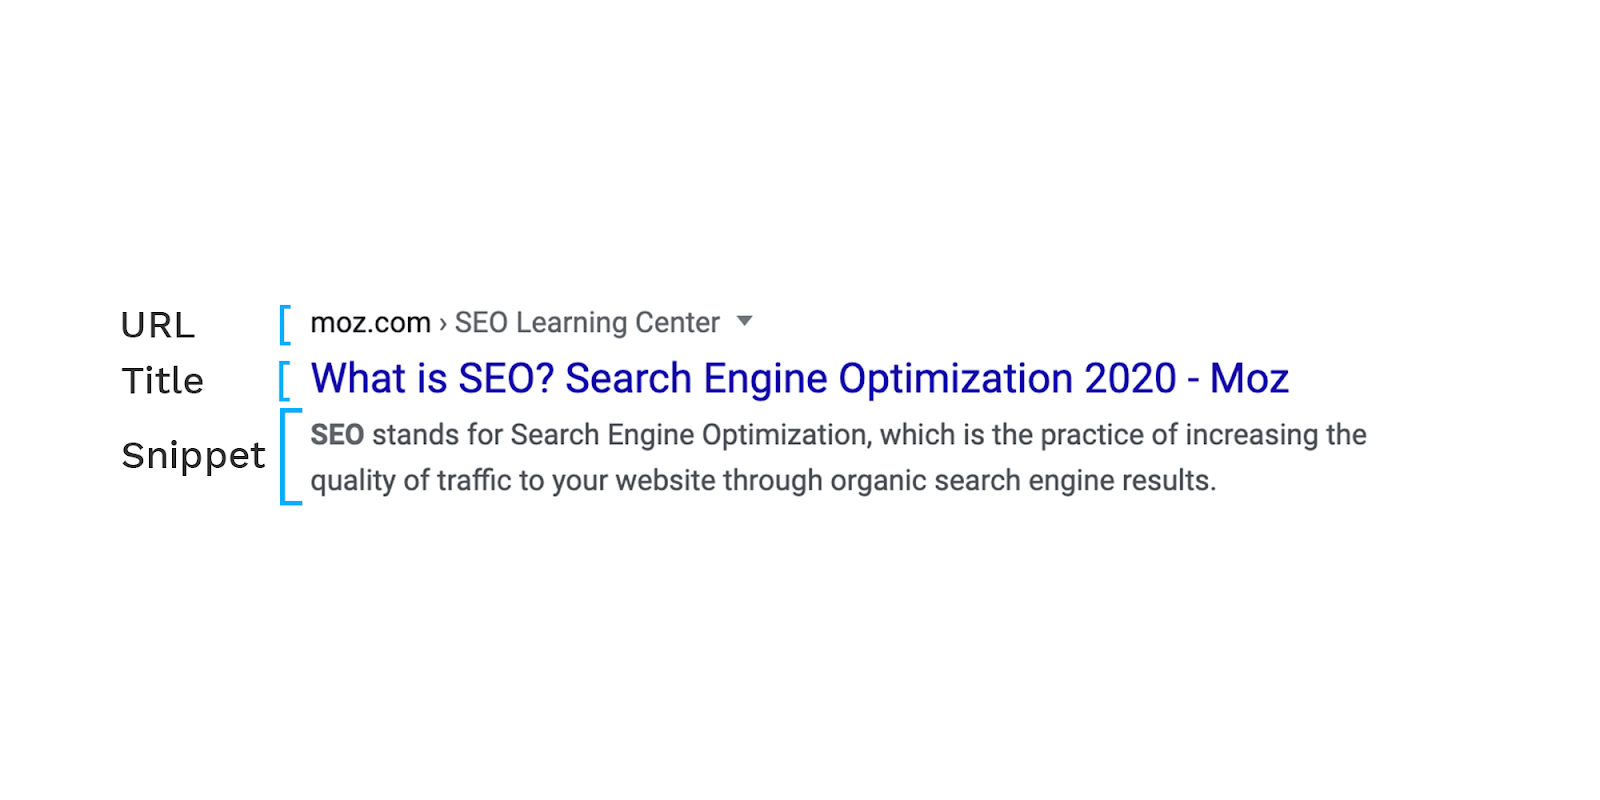Click 'practice of increasing the' snippet phrase

click(1203, 436)
